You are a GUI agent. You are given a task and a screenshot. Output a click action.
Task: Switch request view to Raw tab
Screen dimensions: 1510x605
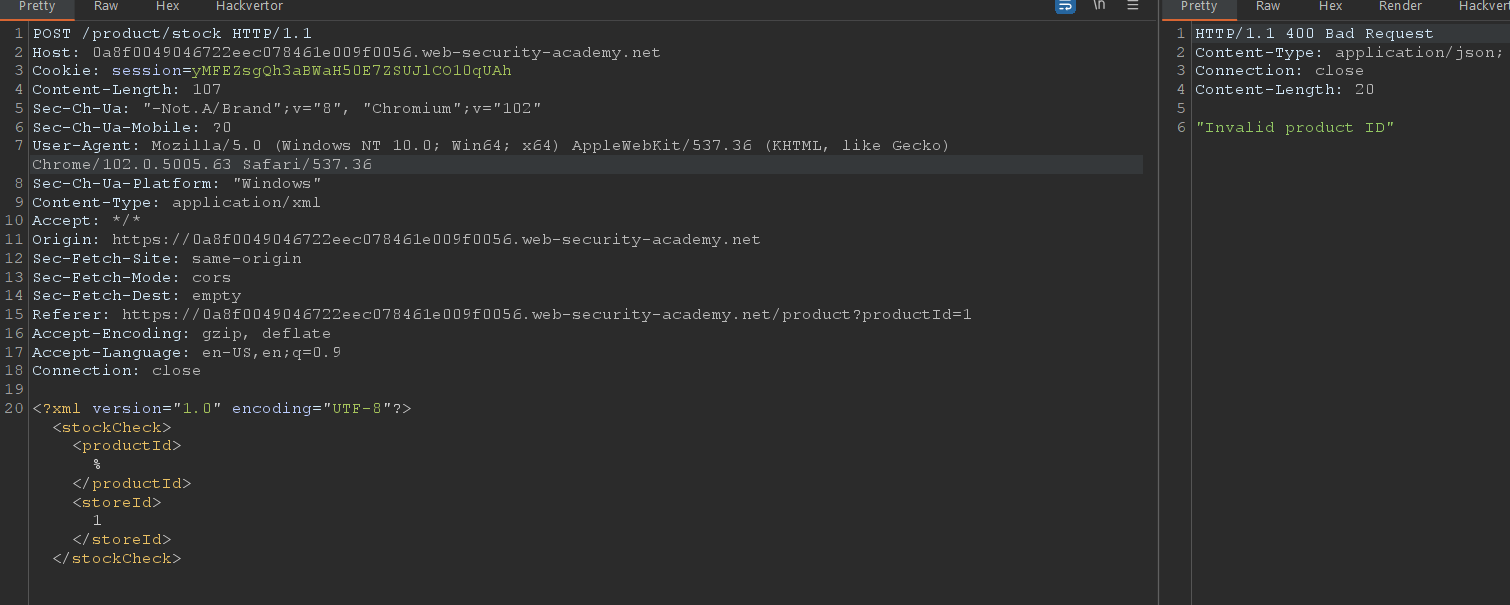point(106,6)
